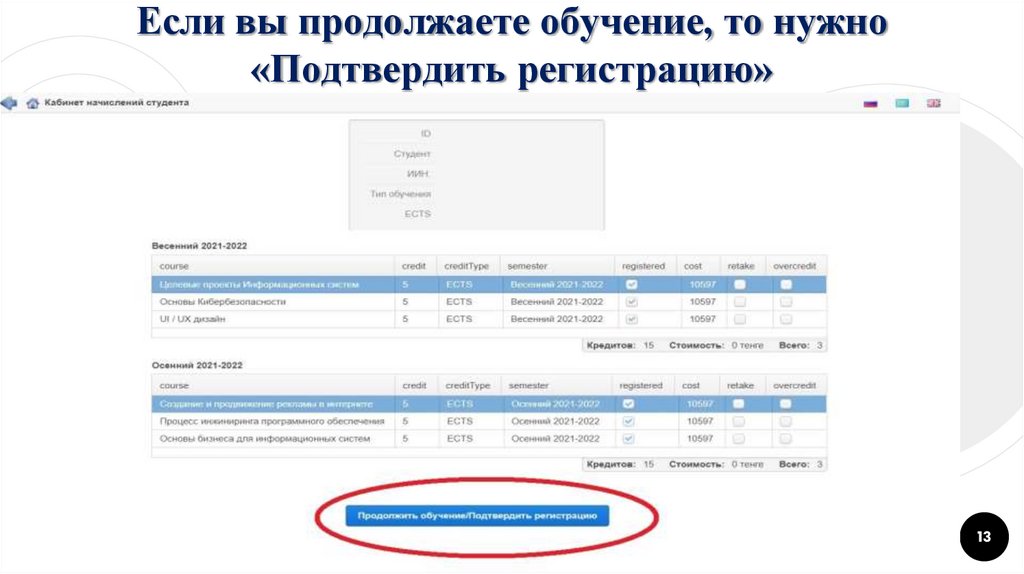Screen dimensions: 1024x574
Task: Click Весенний 2021-2022 section heading
Action: point(199,246)
